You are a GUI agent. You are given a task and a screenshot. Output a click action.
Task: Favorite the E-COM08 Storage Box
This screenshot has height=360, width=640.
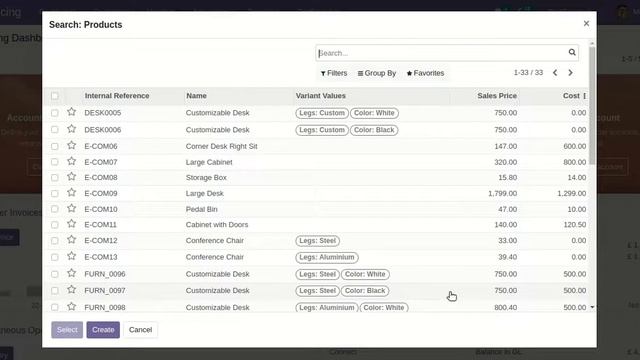(x=71, y=177)
